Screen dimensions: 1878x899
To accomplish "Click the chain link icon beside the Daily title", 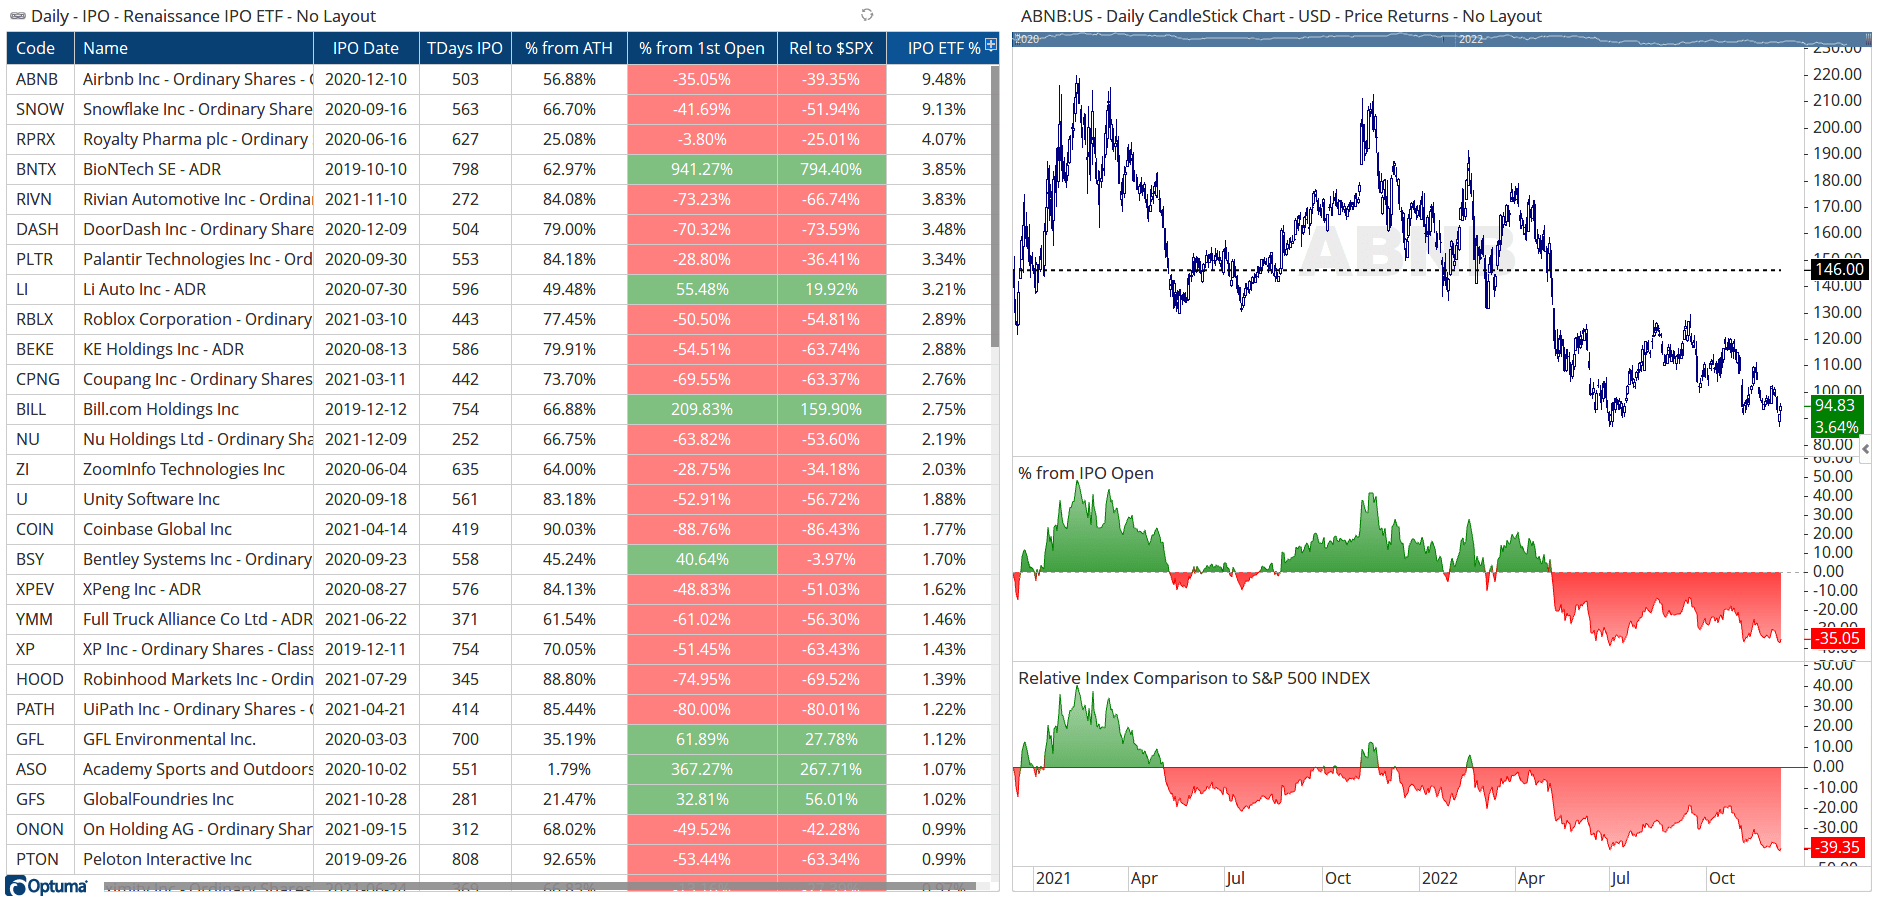I will [18, 15].
